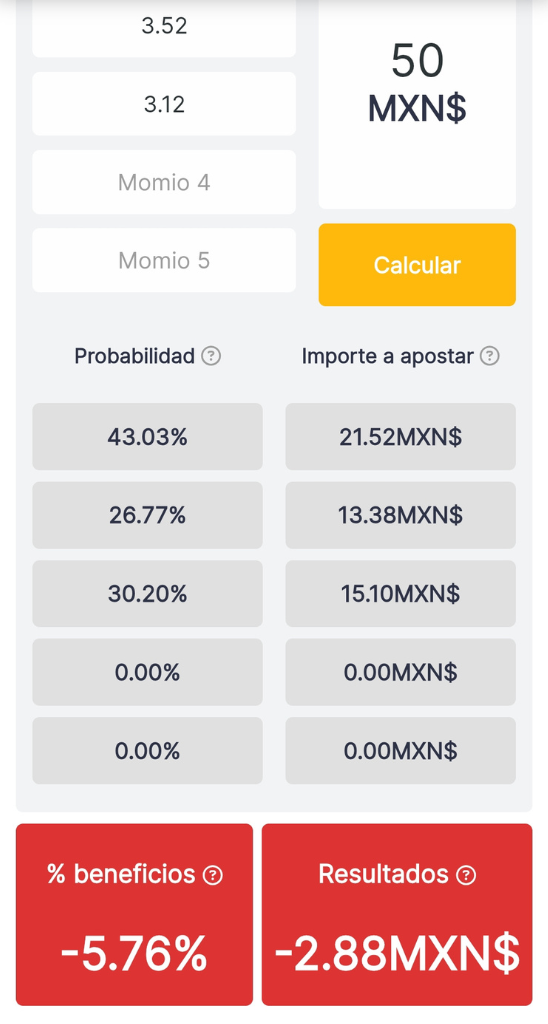The height and width of the screenshot is (1024, 548).
Task: Click the Importe a apostar heading
Action: point(387,356)
